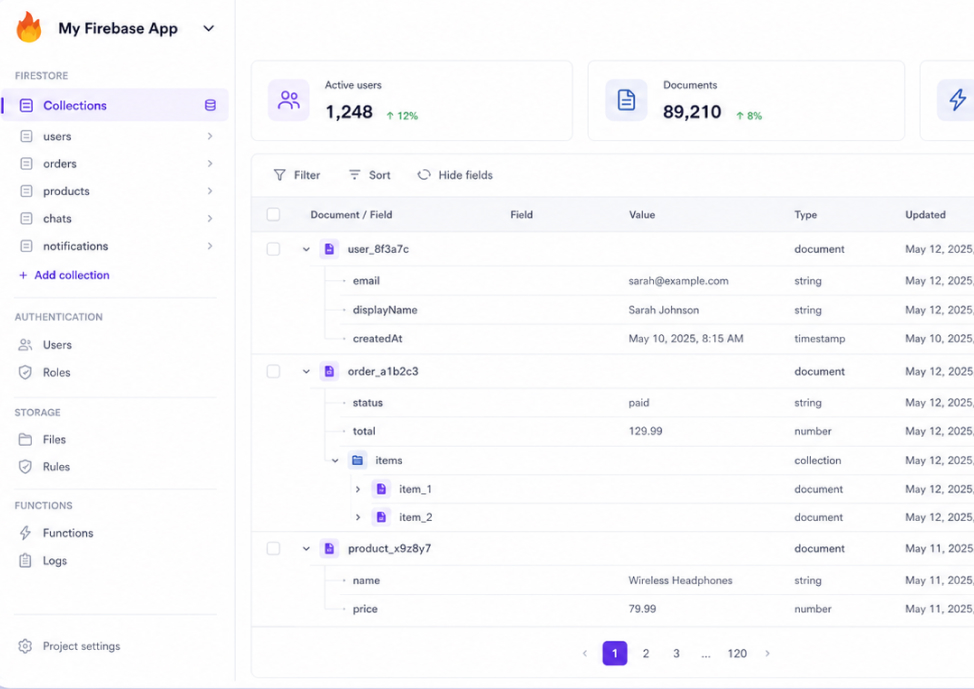This screenshot has width=974, height=689.
Task: Open the Roles page
Action: pyautogui.click(x=57, y=372)
